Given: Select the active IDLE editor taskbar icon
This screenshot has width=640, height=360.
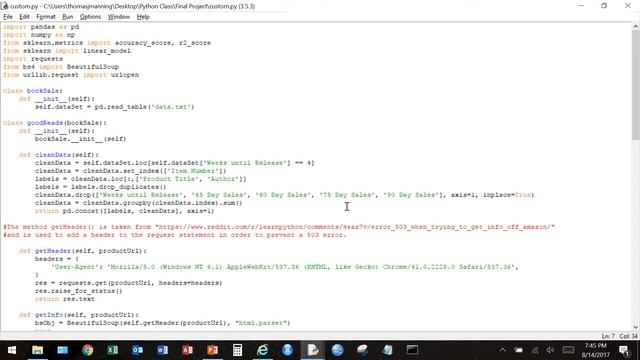Looking at the screenshot, I should coord(313,350).
